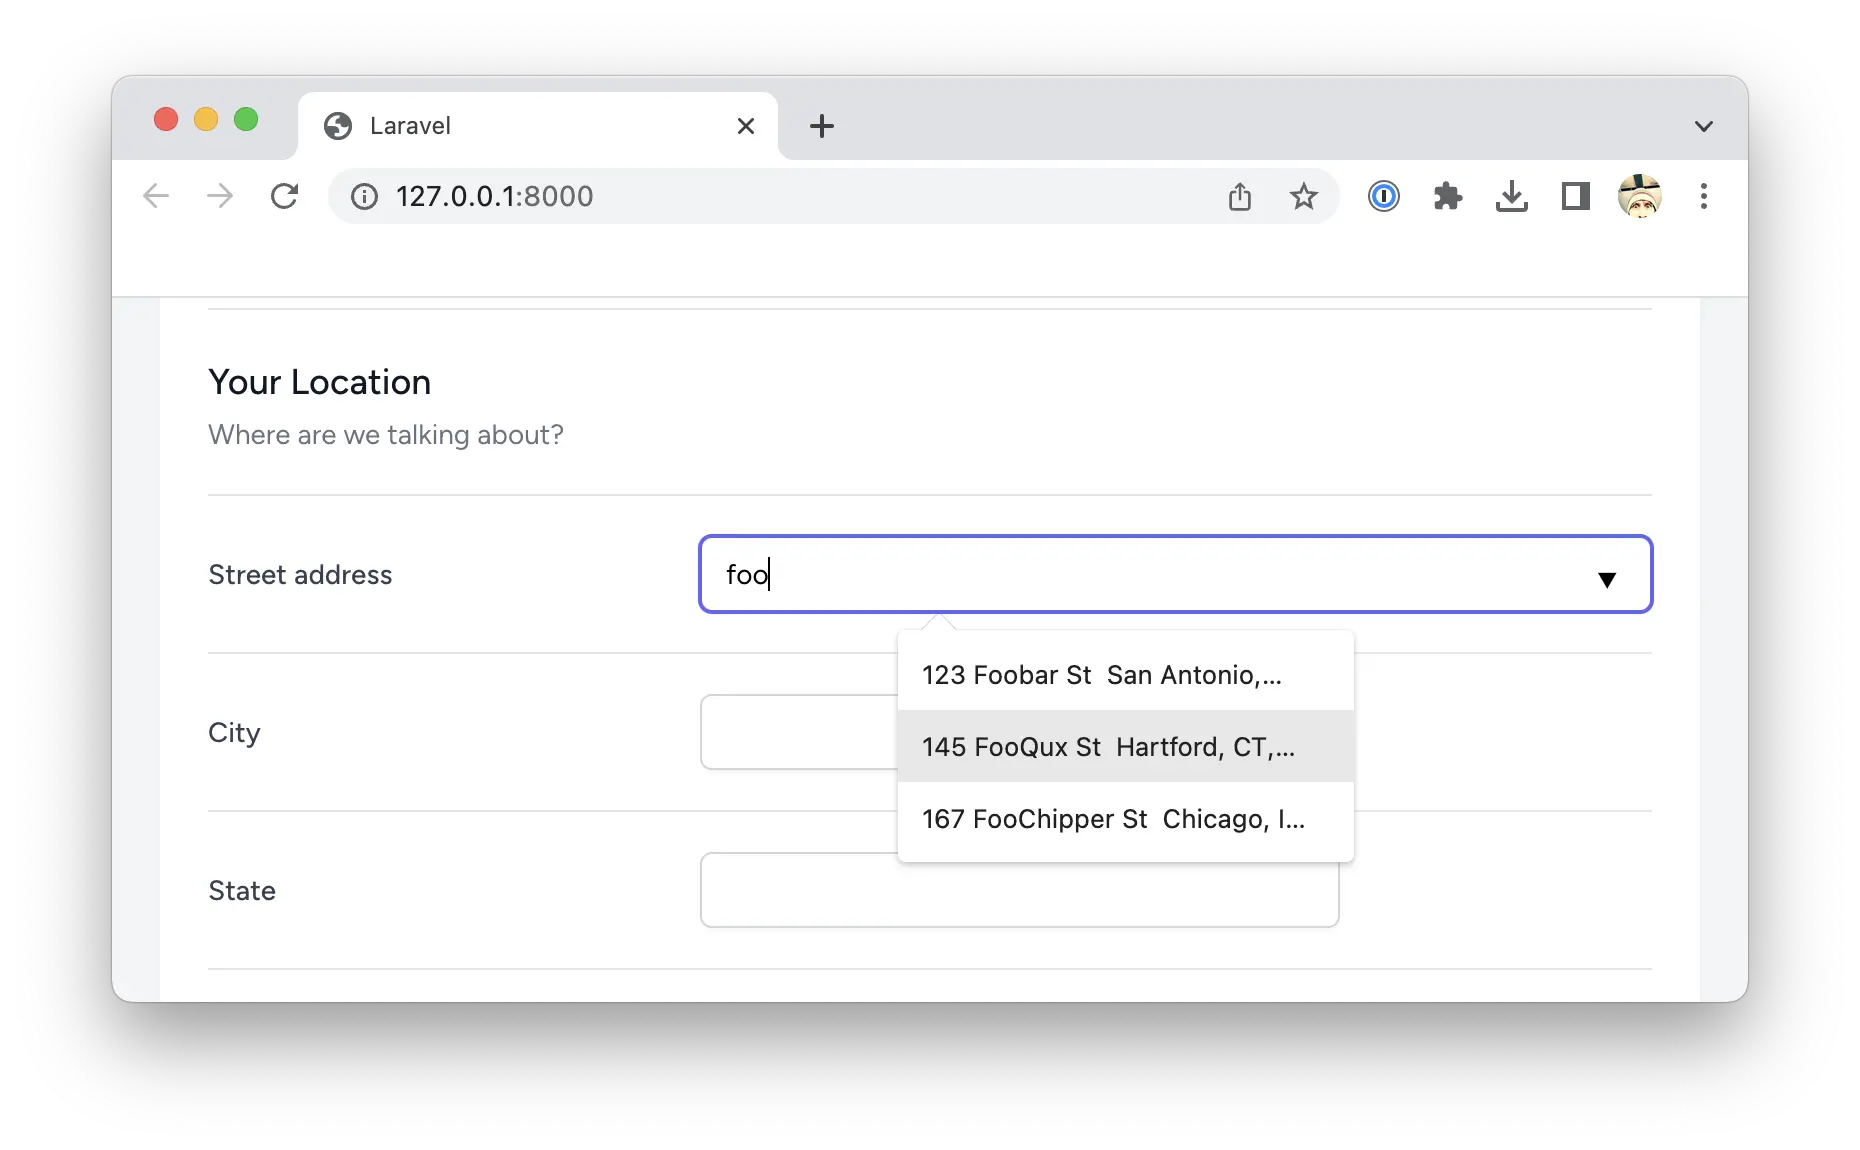This screenshot has height=1150, width=1860.
Task: Expand the Street address dropdown arrow
Action: (x=1606, y=579)
